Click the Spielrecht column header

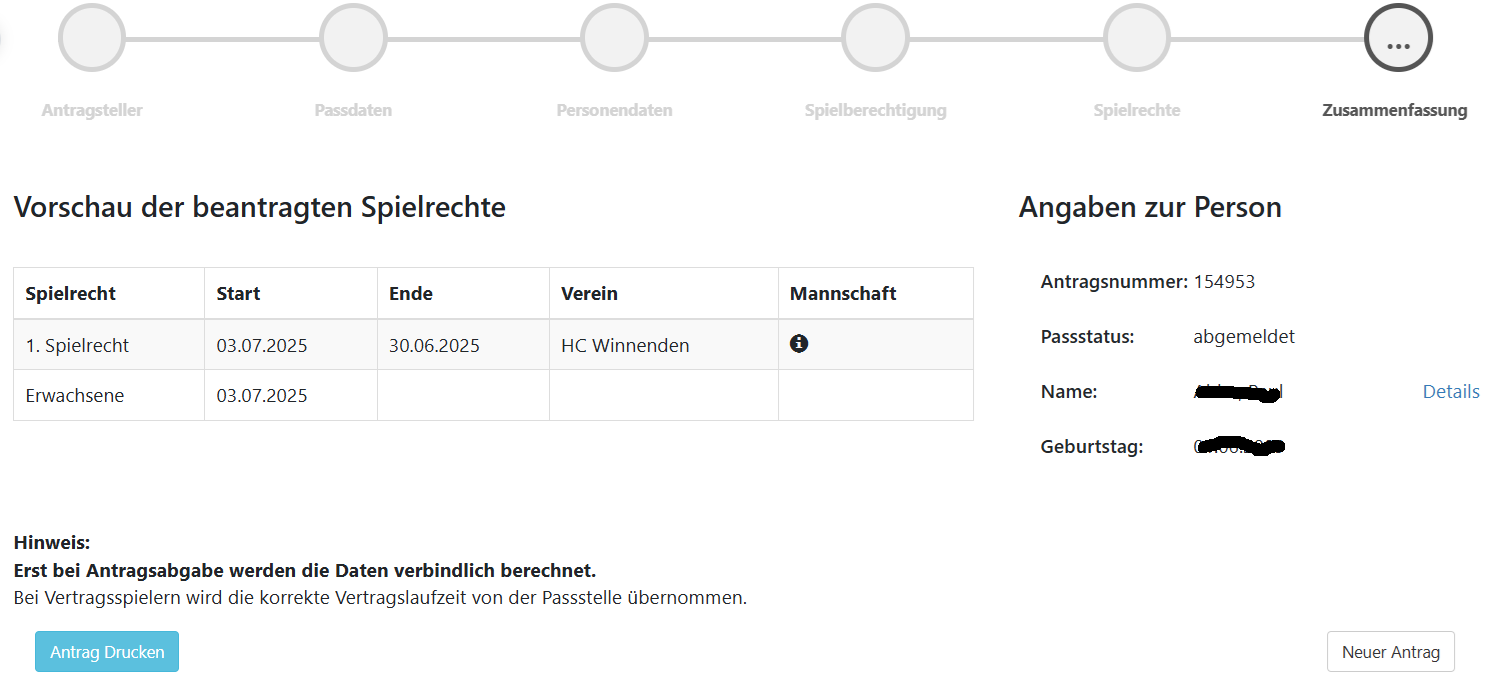[71, 294]
